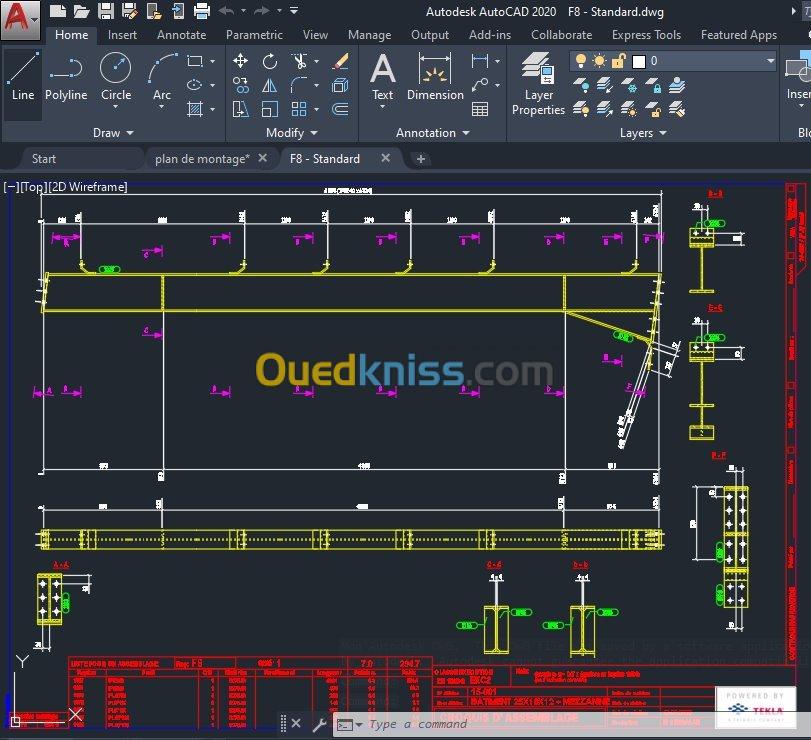811x740 pixels.
Task: Open the Start file tab
Action: [x=43, y=159]
